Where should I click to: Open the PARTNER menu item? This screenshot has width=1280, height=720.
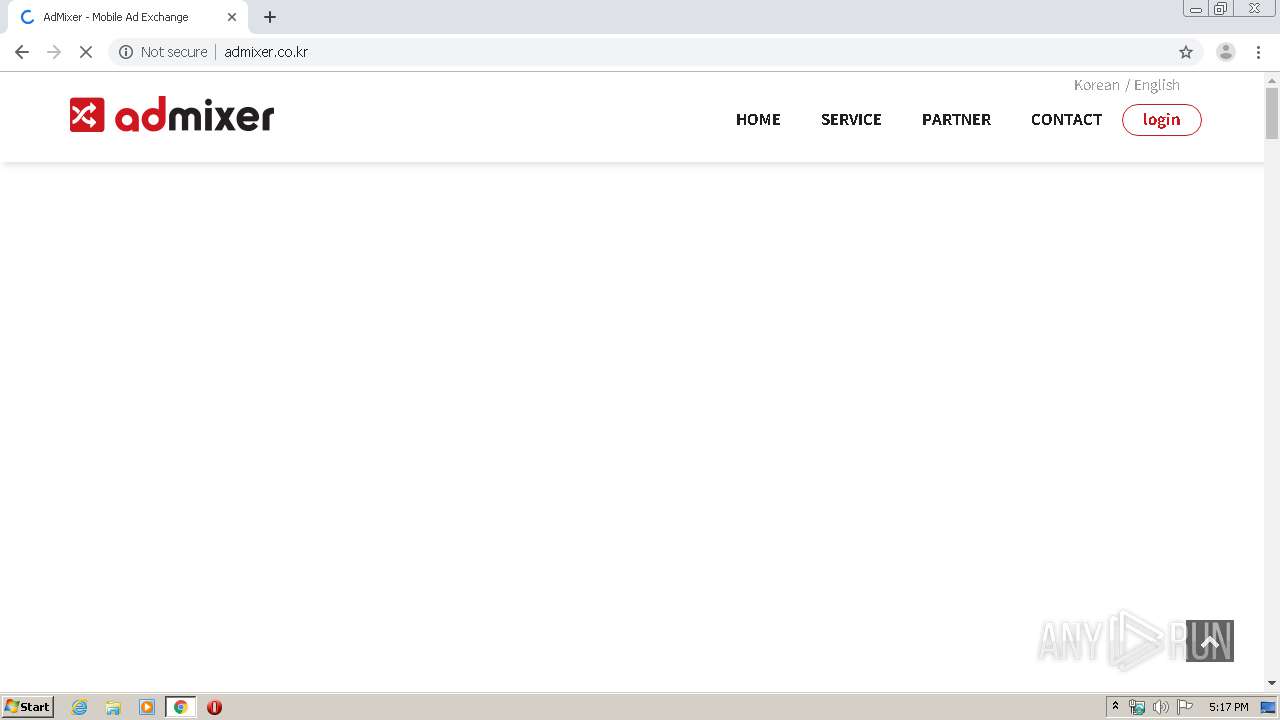tap(956, 119)
